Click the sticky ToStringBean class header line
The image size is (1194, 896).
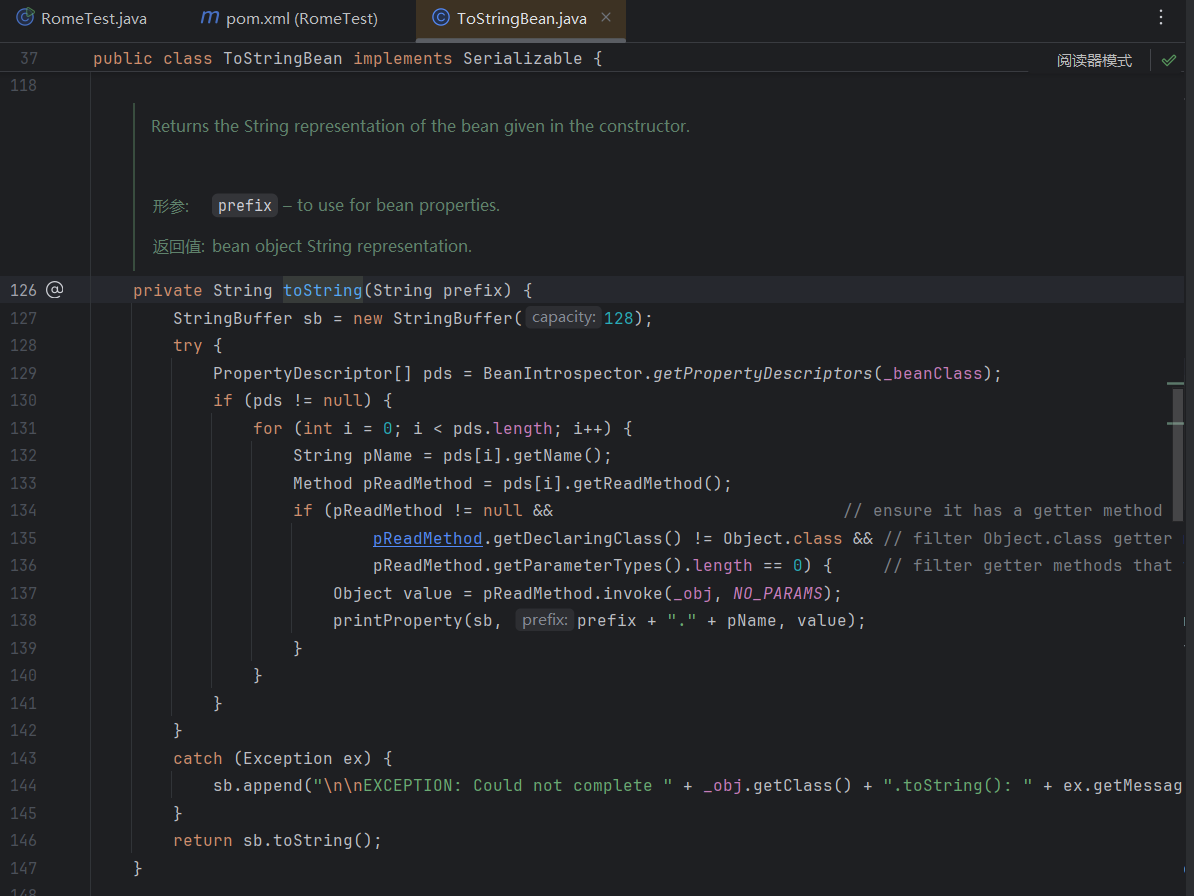pyautogui.click(x=347, y=59)
